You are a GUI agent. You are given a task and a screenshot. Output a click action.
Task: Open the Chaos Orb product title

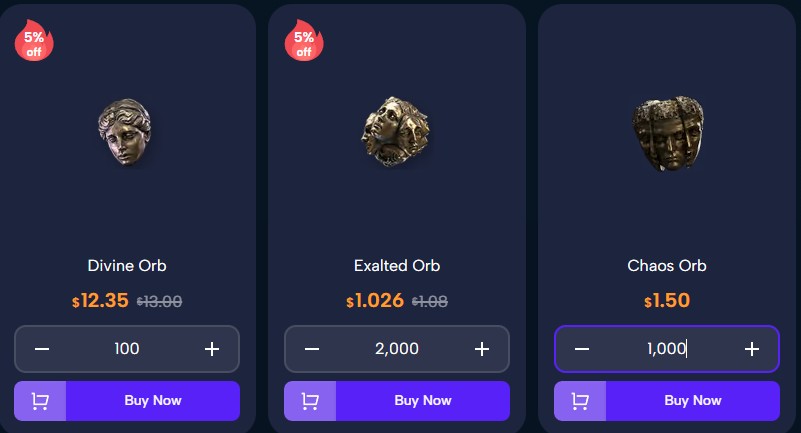pos(667,266)
